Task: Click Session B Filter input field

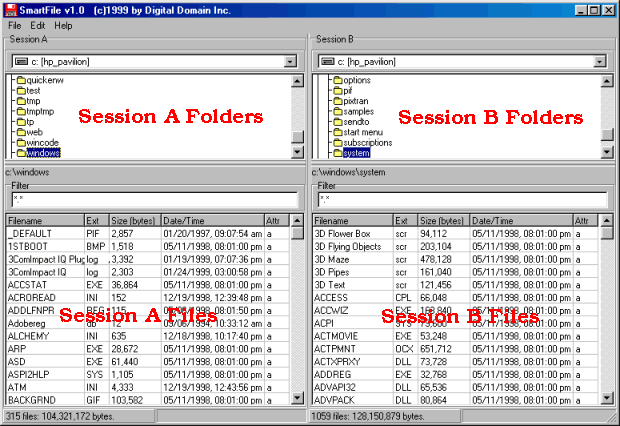Action: pos(463,200)
